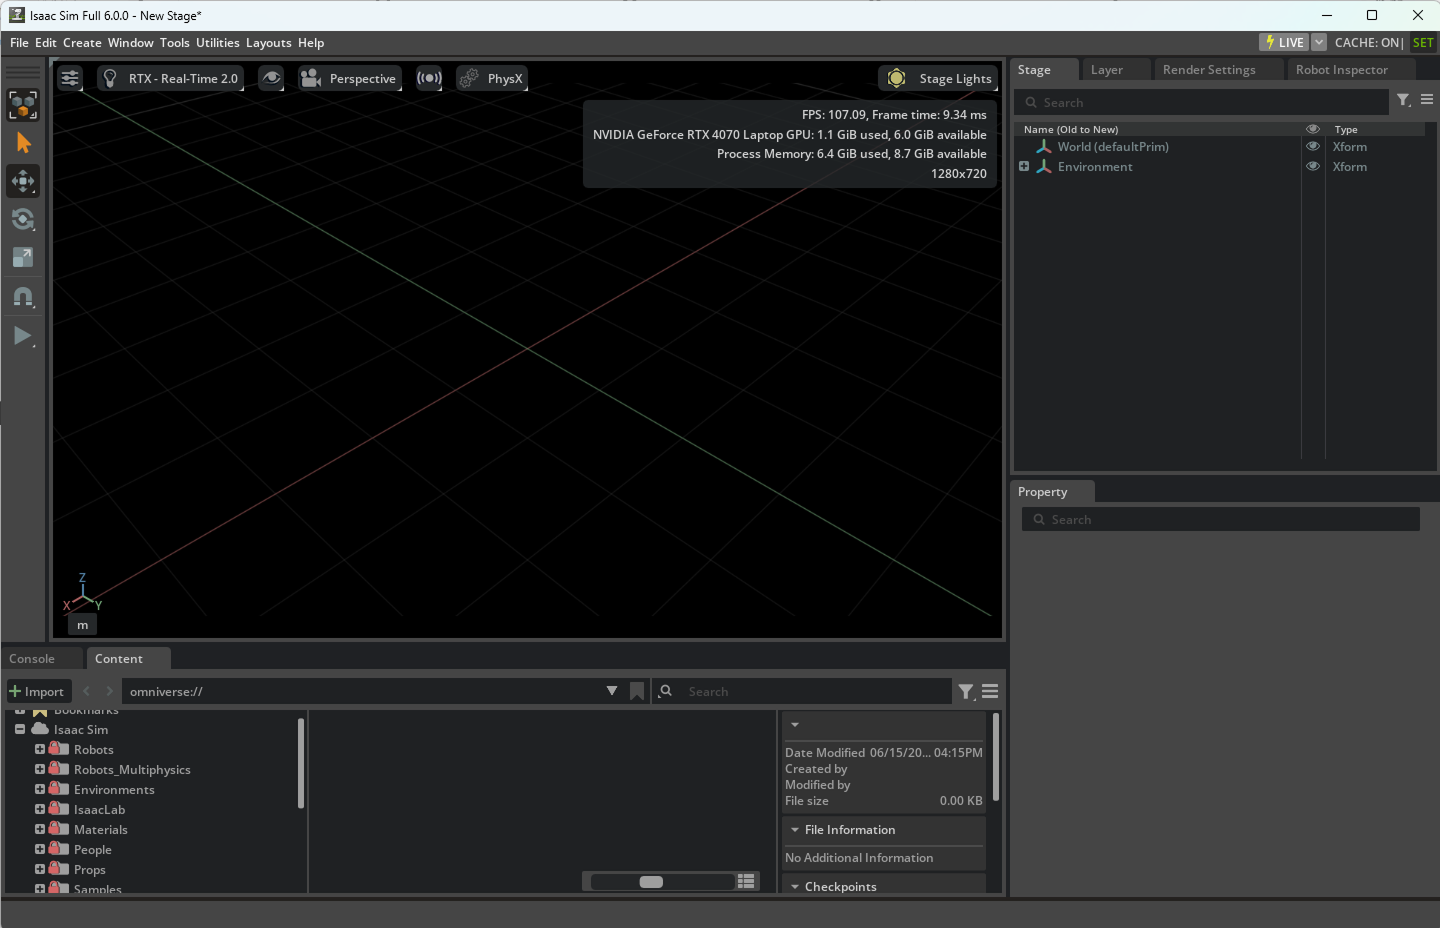This screenshot has height=928, width=1440.
Task: Hide the Environment prim via eye icon
Action: pyautogui.click(x=1313, y=166)
